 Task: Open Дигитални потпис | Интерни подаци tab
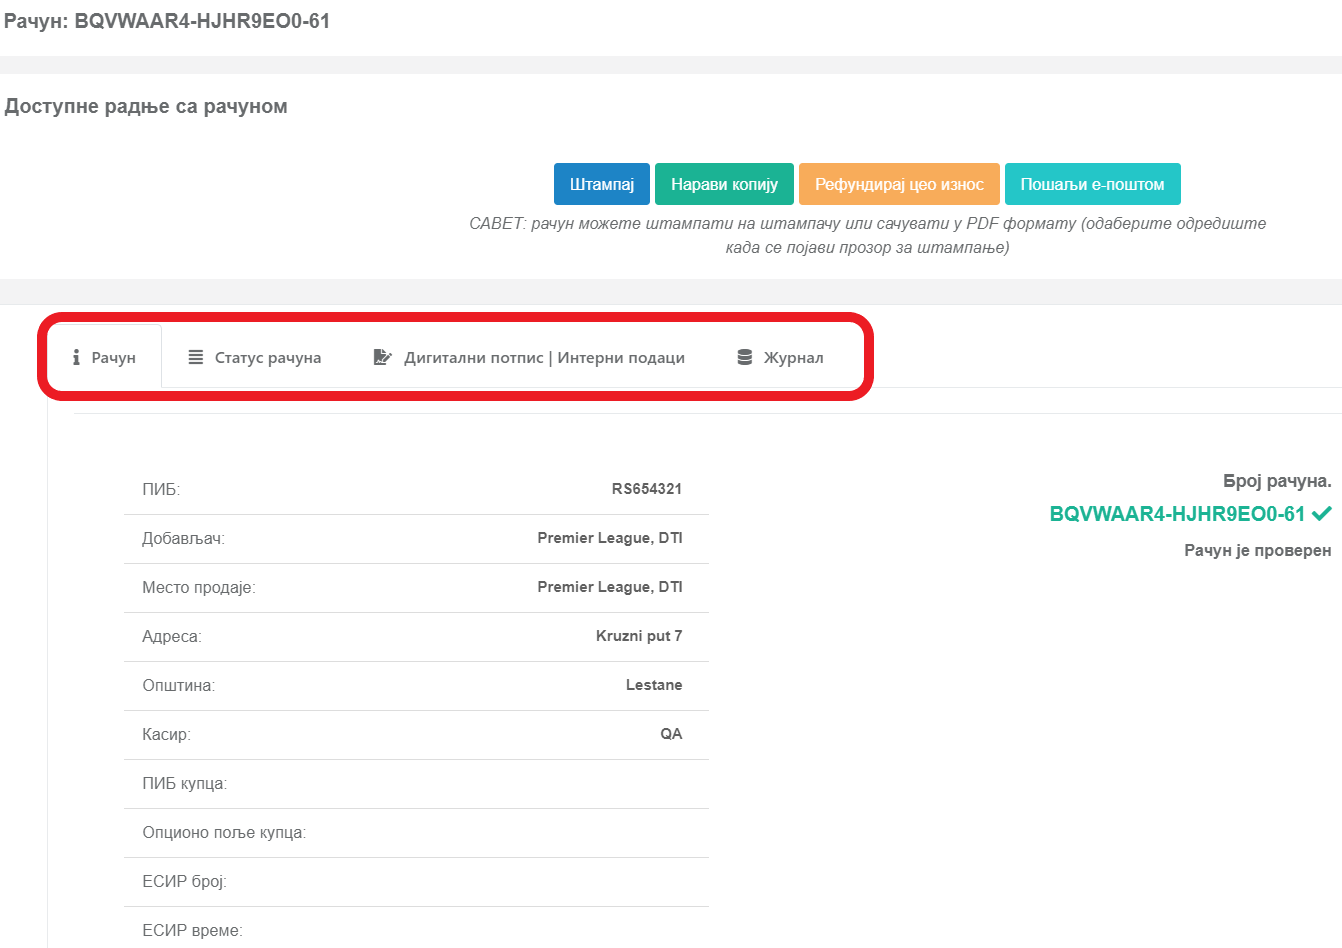coord(529,357)
